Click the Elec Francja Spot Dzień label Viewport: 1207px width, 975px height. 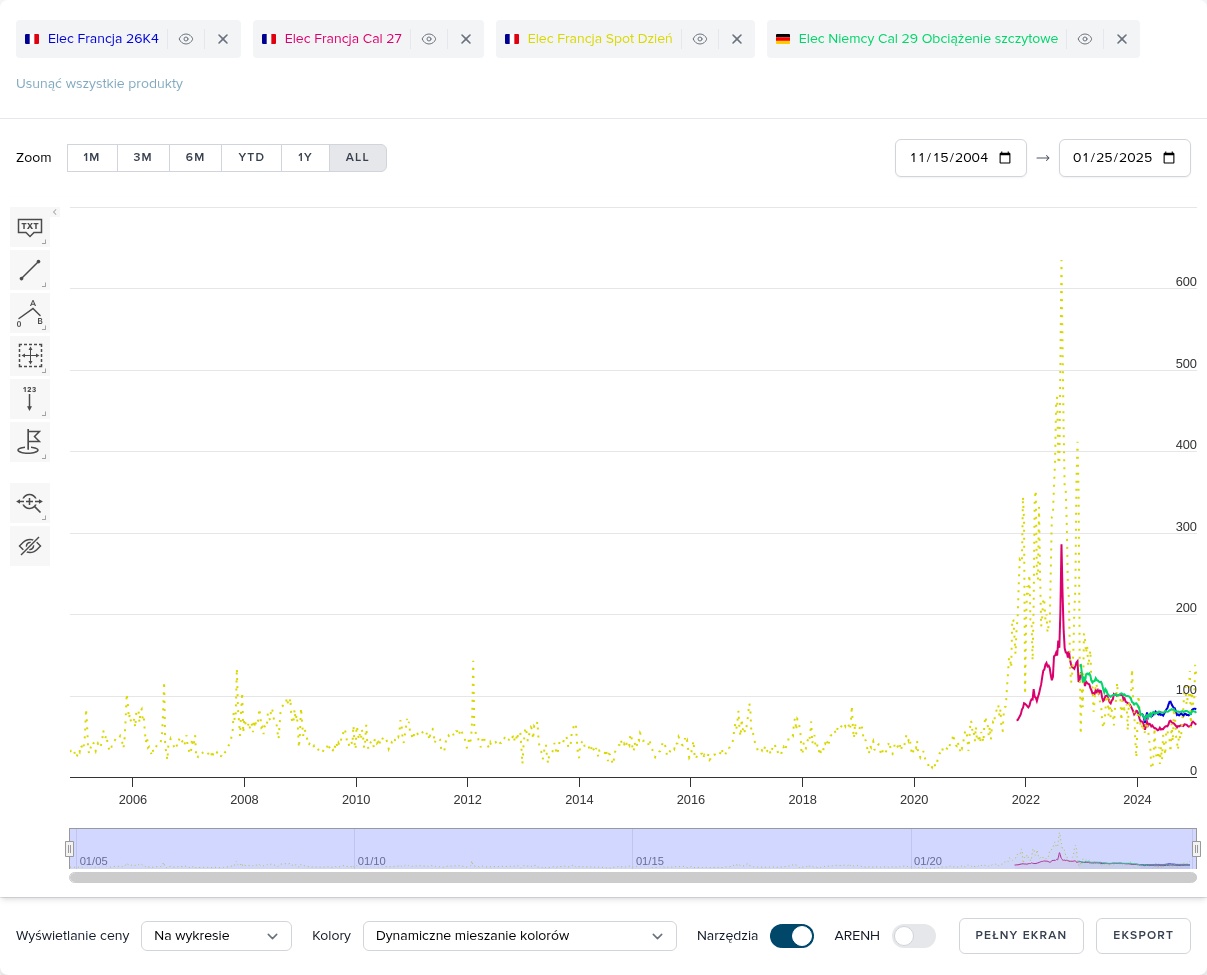pos(600,39)
